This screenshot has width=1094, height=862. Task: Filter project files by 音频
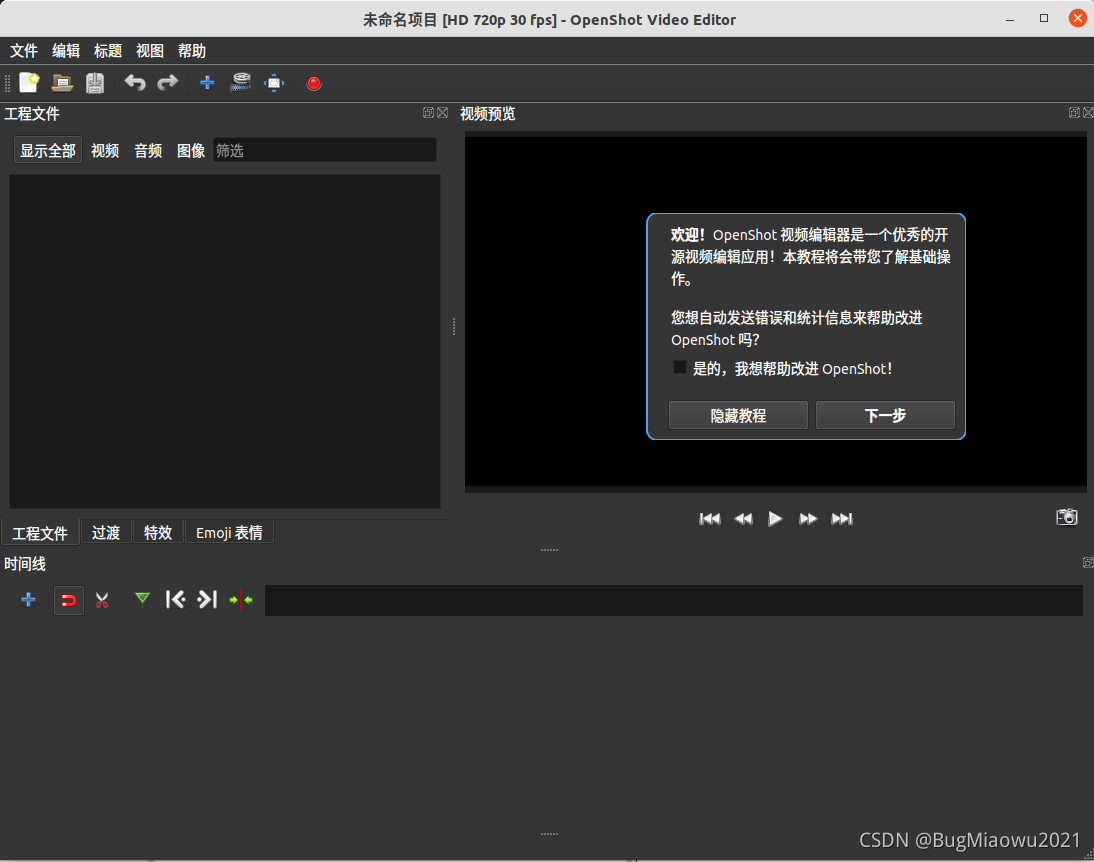coord(148,150)
